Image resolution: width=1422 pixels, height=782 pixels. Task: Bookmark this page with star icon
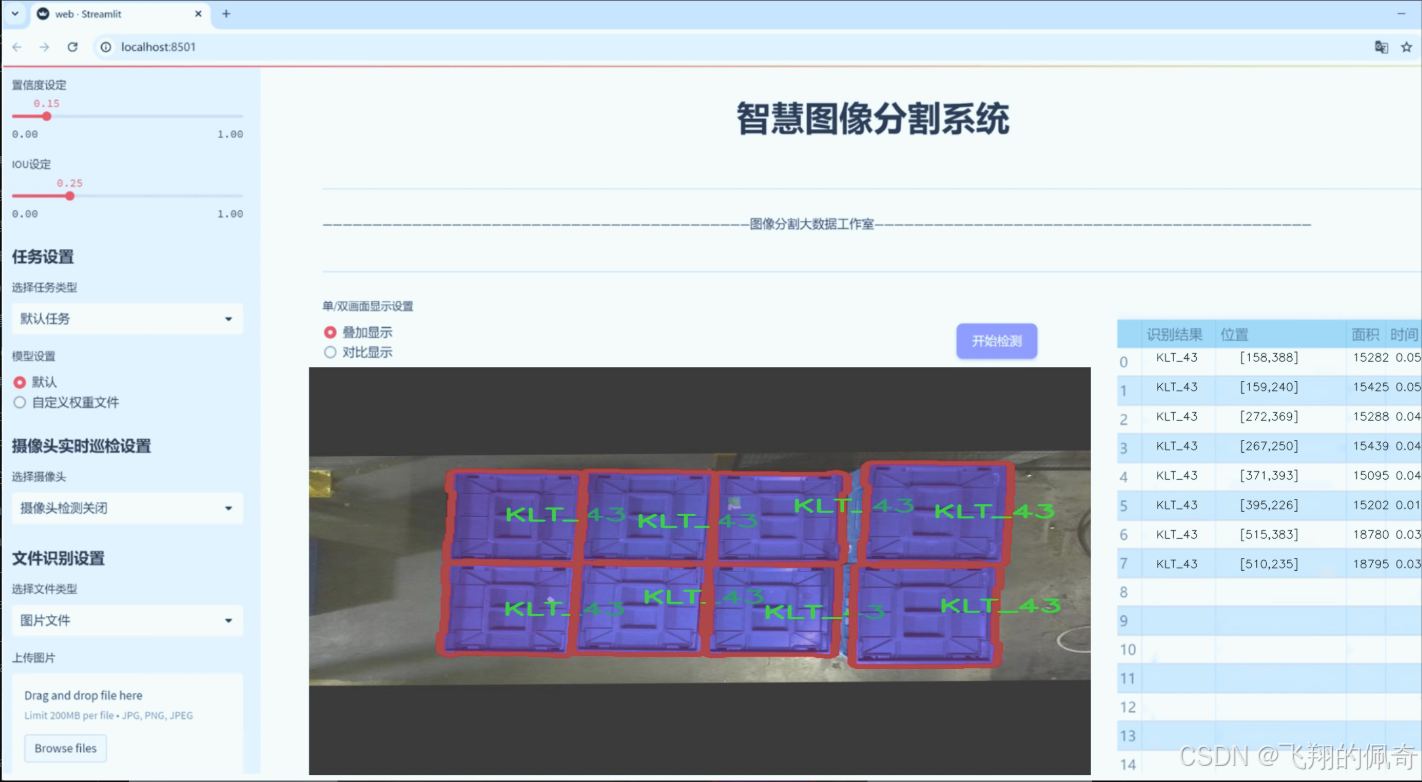[x=1406, y=47]
